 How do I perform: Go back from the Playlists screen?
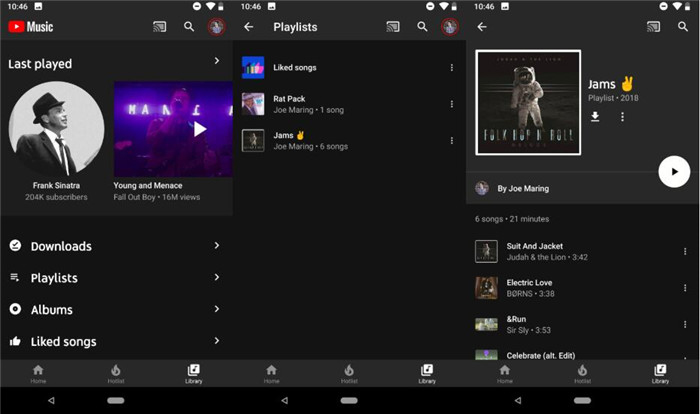pos(249,27)
